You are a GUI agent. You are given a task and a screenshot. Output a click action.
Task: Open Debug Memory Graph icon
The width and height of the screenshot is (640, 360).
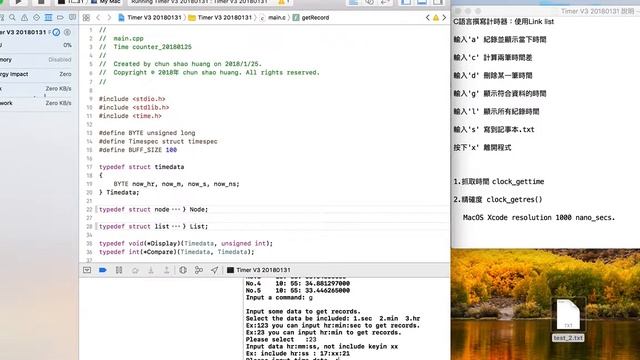point(199,270)
